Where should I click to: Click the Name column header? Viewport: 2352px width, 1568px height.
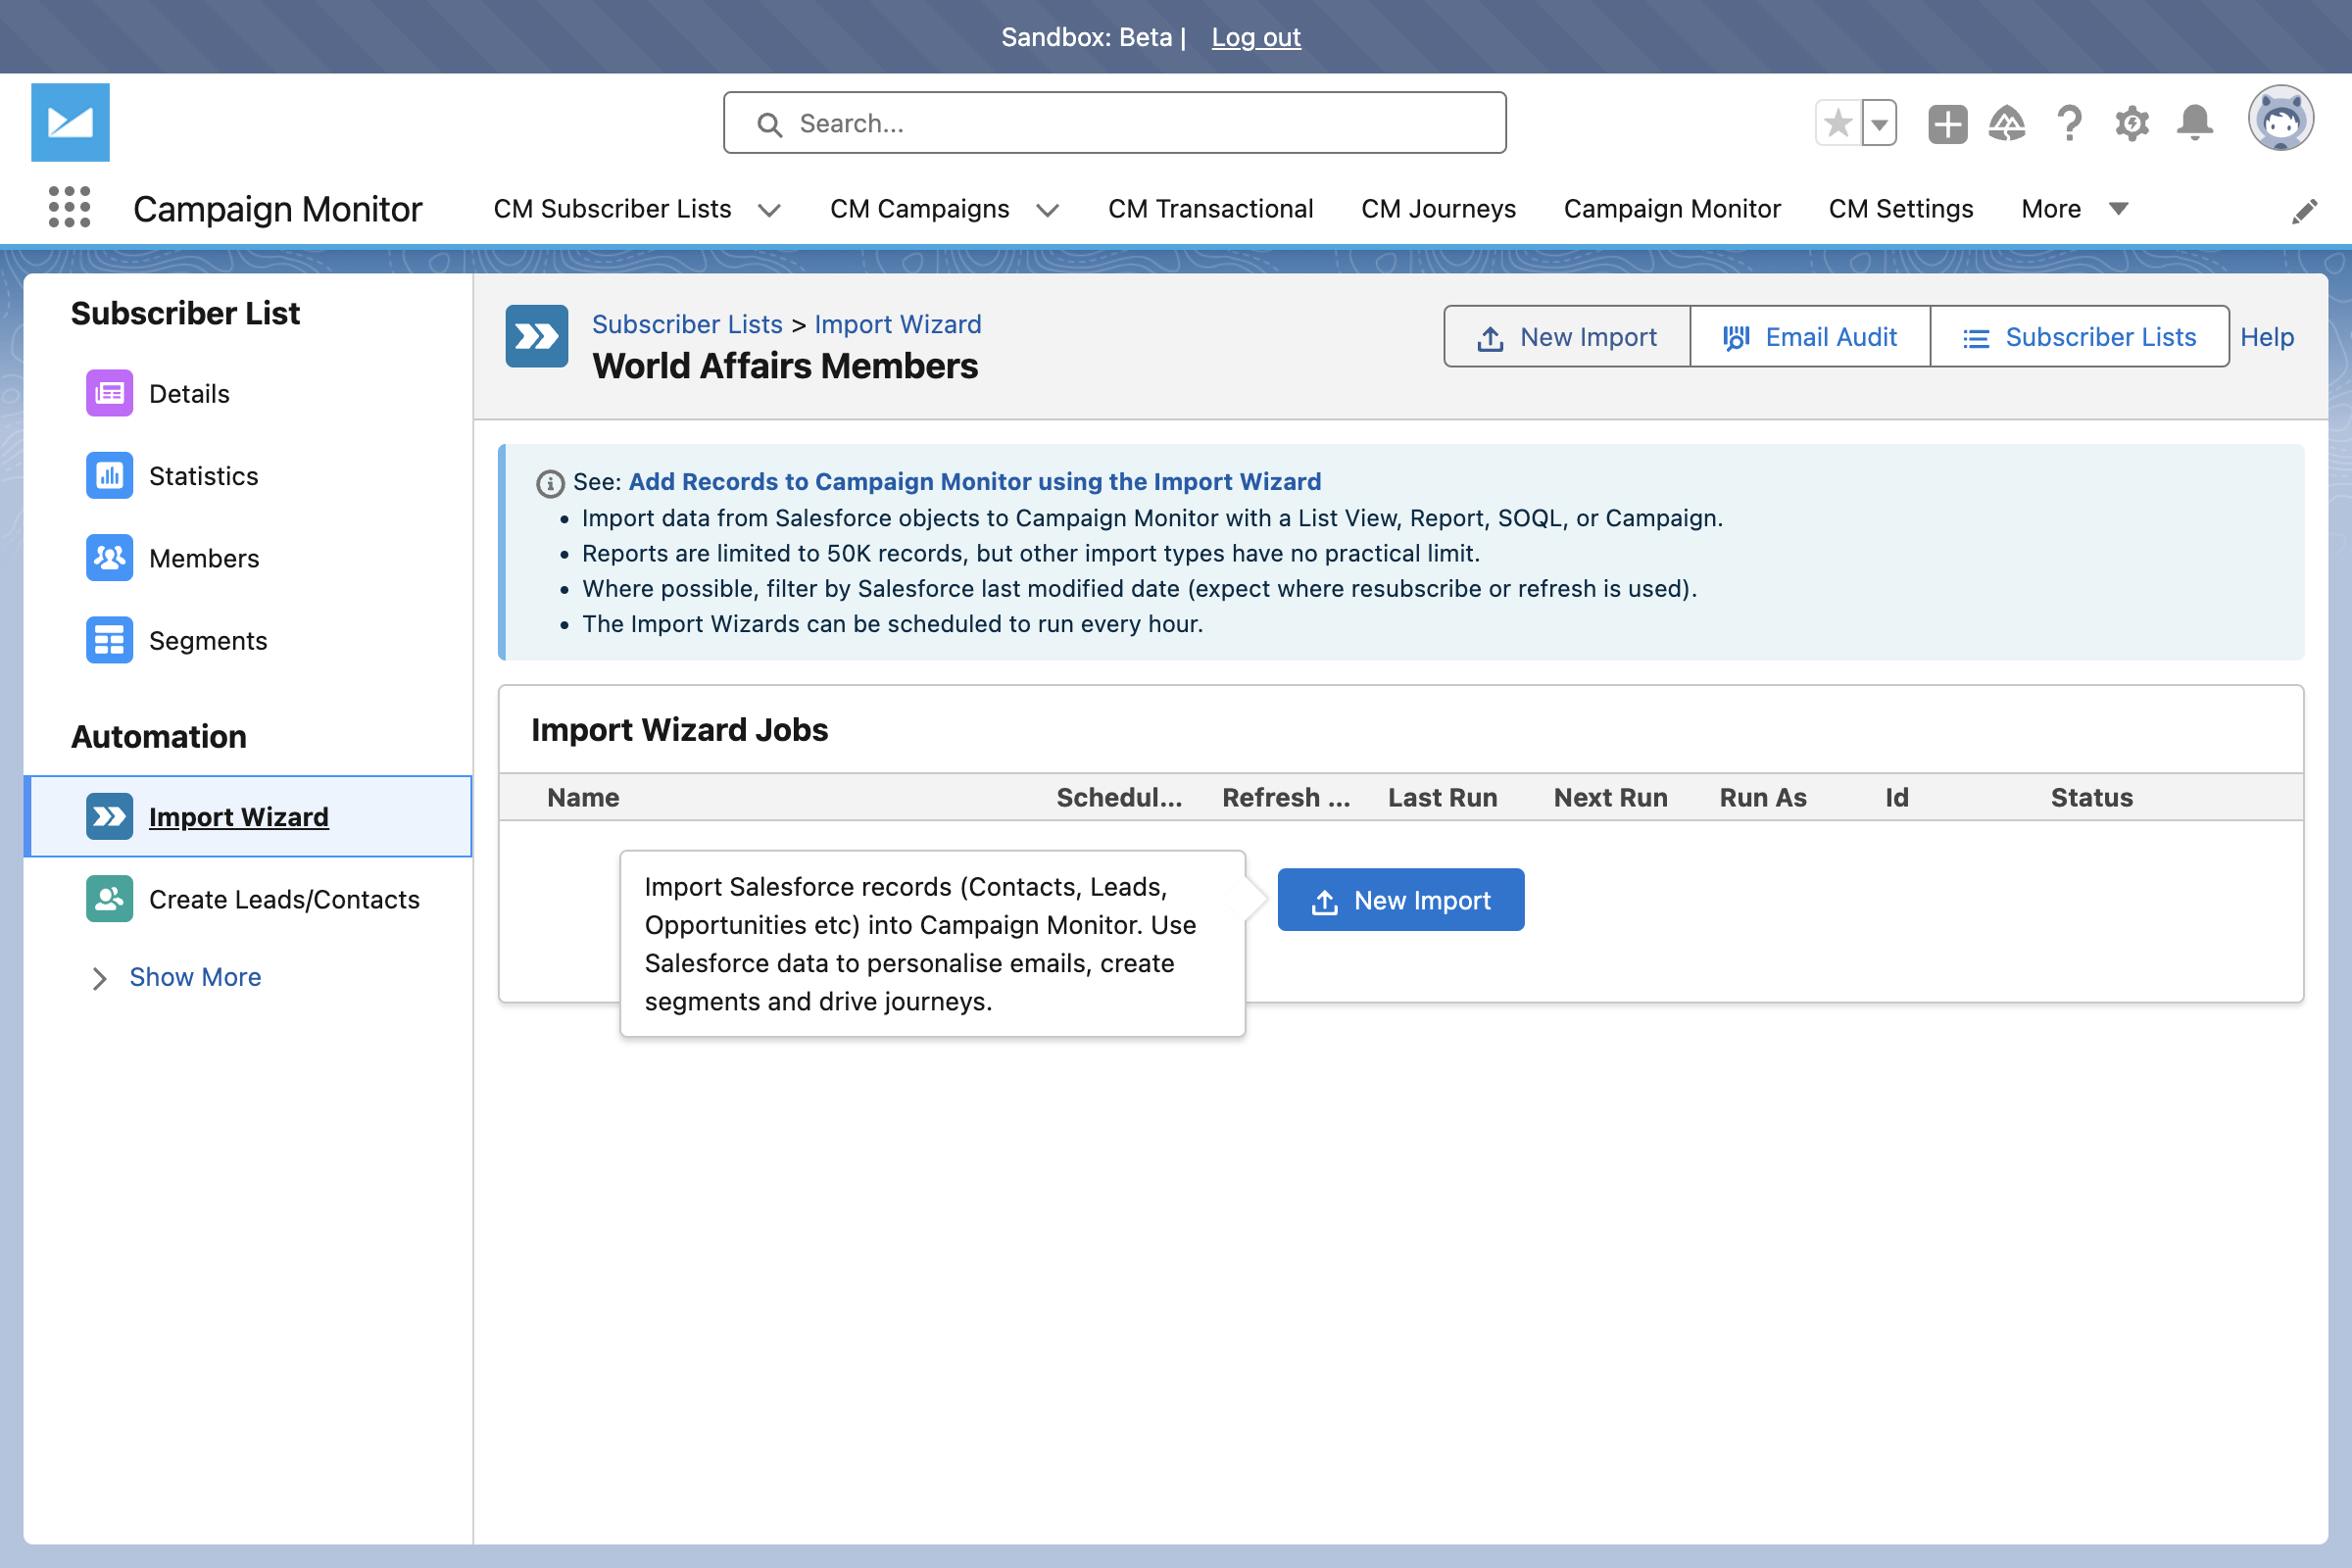(583, 797)
